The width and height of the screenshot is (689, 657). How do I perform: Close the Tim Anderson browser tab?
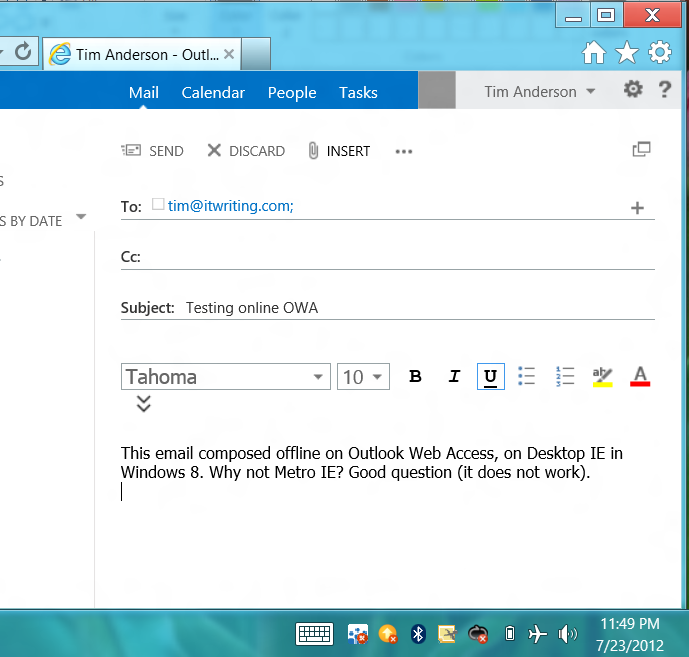pos(228,54)
